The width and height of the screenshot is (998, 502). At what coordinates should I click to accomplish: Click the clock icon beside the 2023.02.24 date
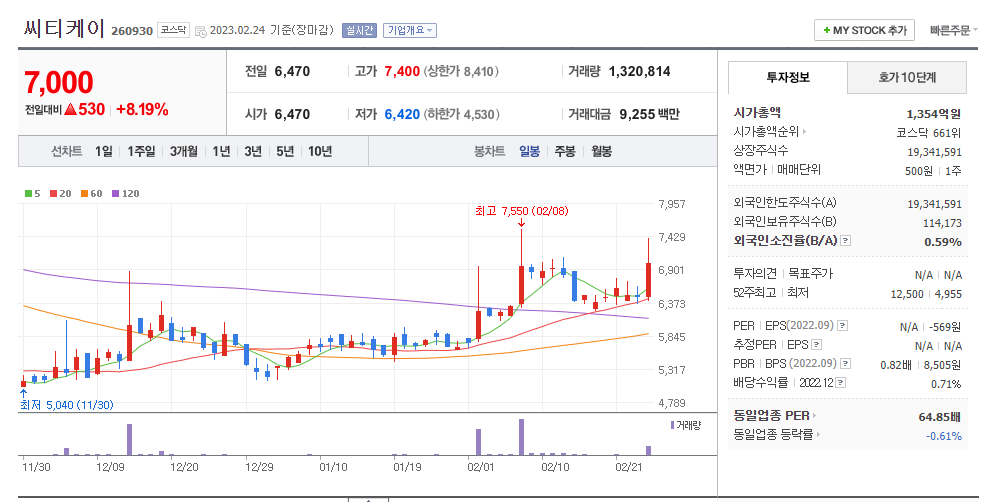200,31
